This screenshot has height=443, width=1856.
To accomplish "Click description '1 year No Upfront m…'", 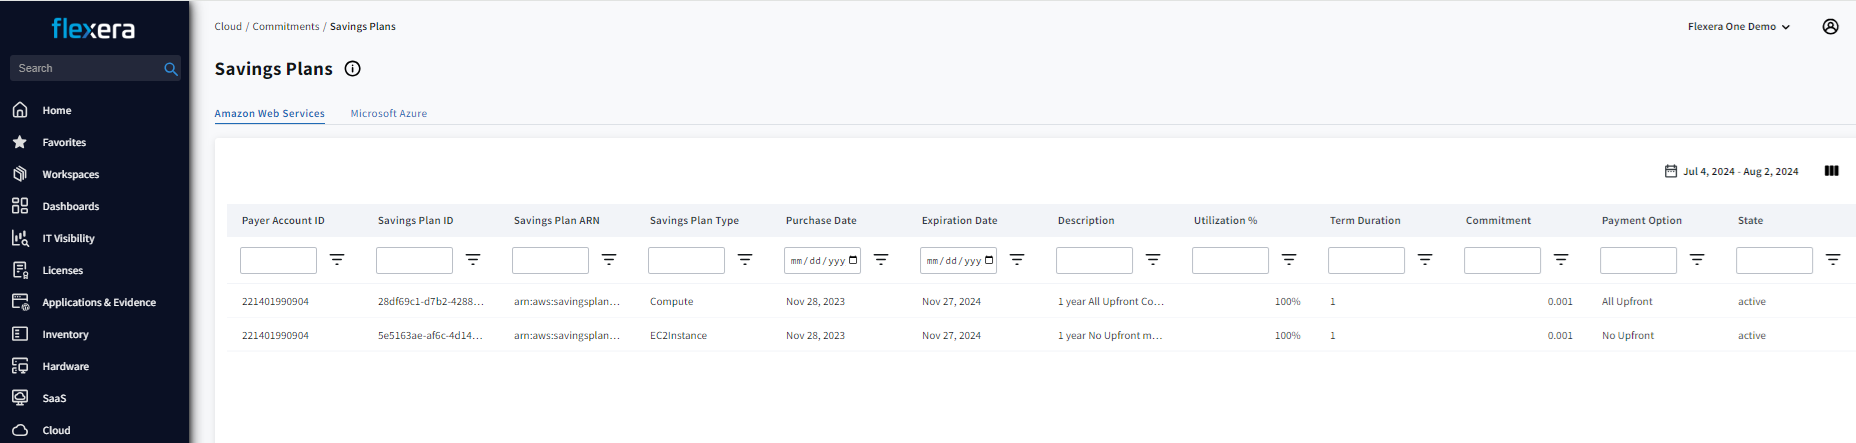I will coord(1109,336).
